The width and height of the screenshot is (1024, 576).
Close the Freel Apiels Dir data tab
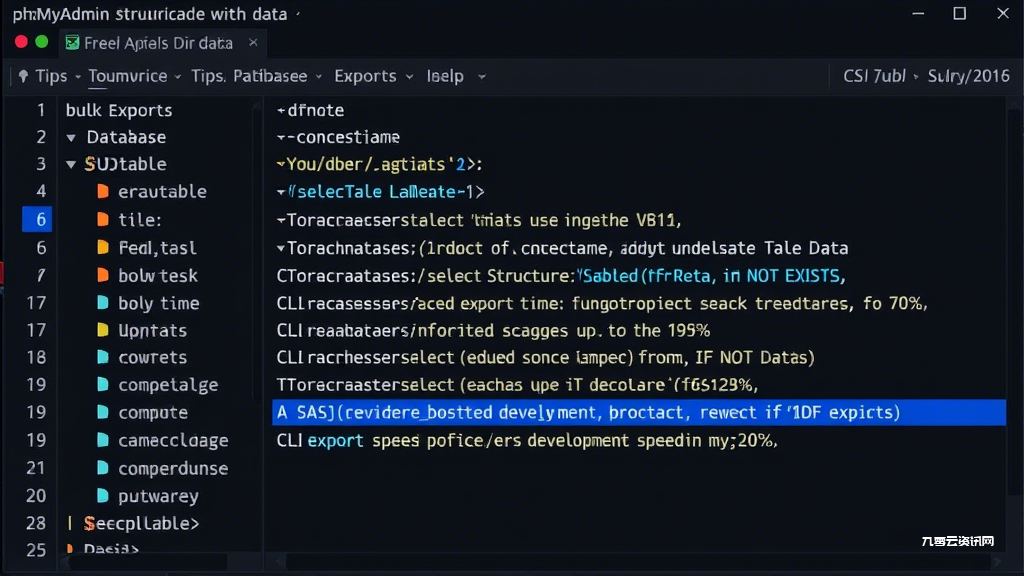253,42
